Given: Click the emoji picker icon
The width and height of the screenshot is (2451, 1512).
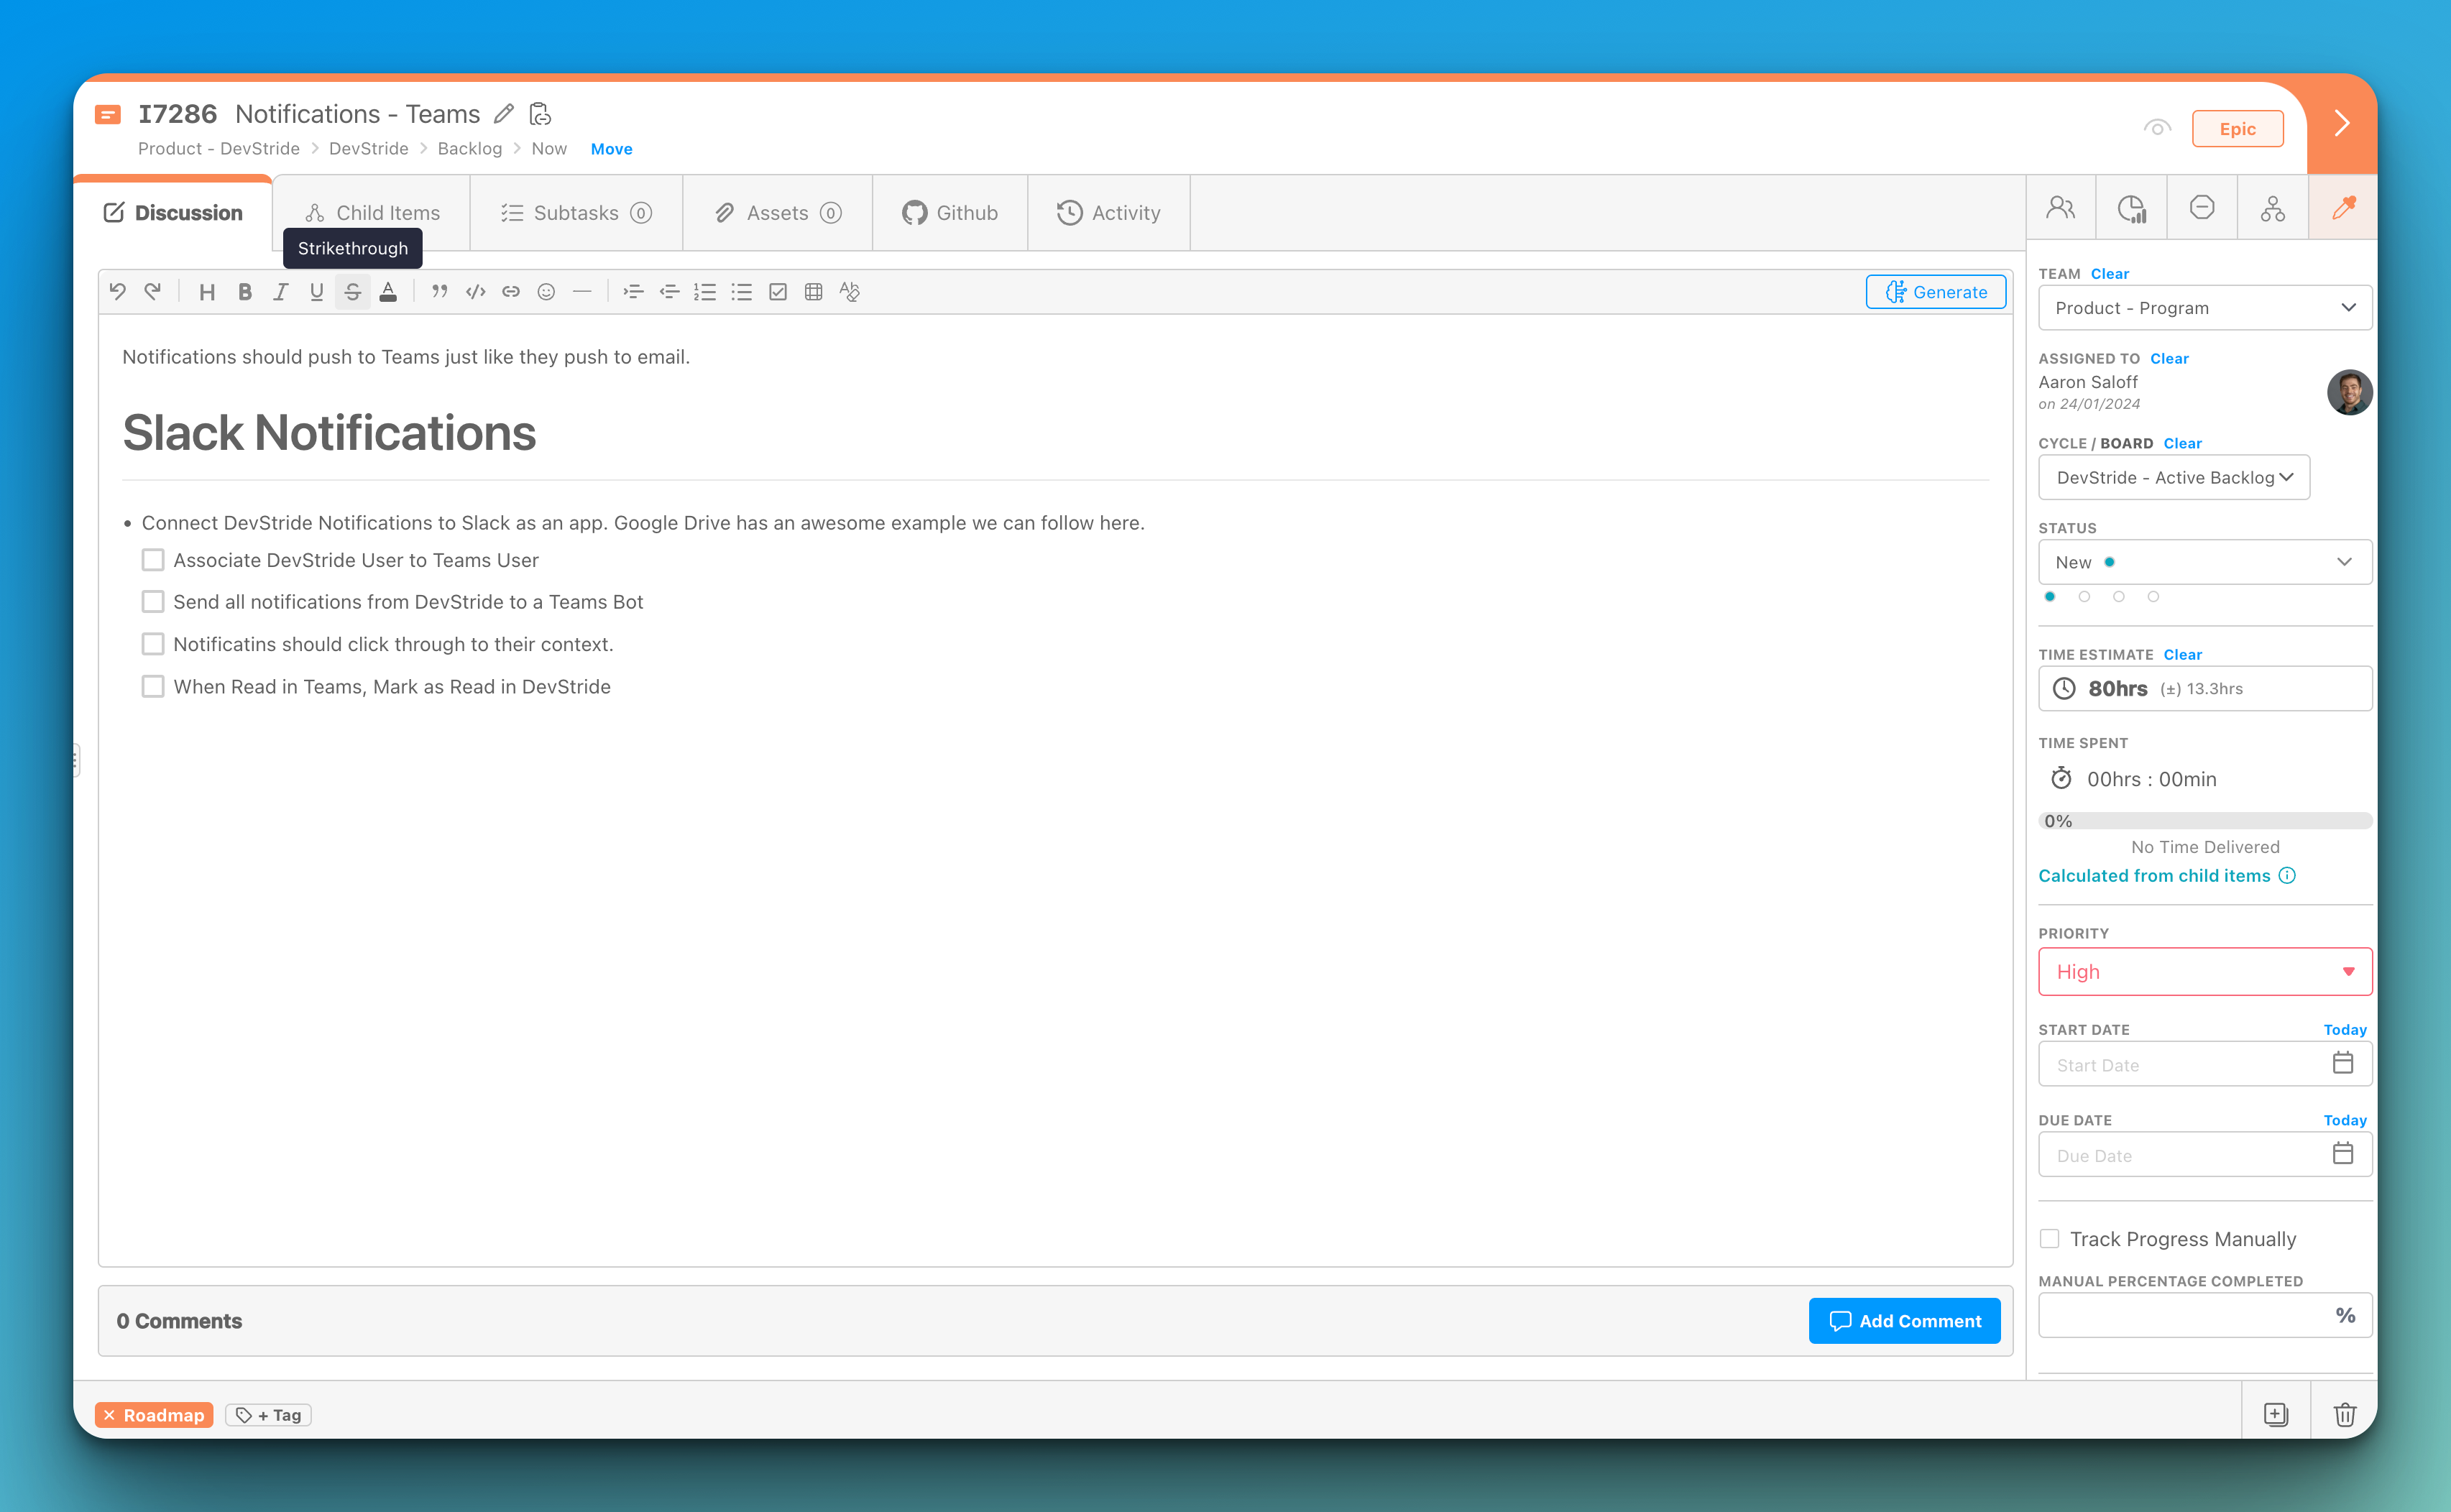Looking at the screenshot, I should tap(546, 292).
